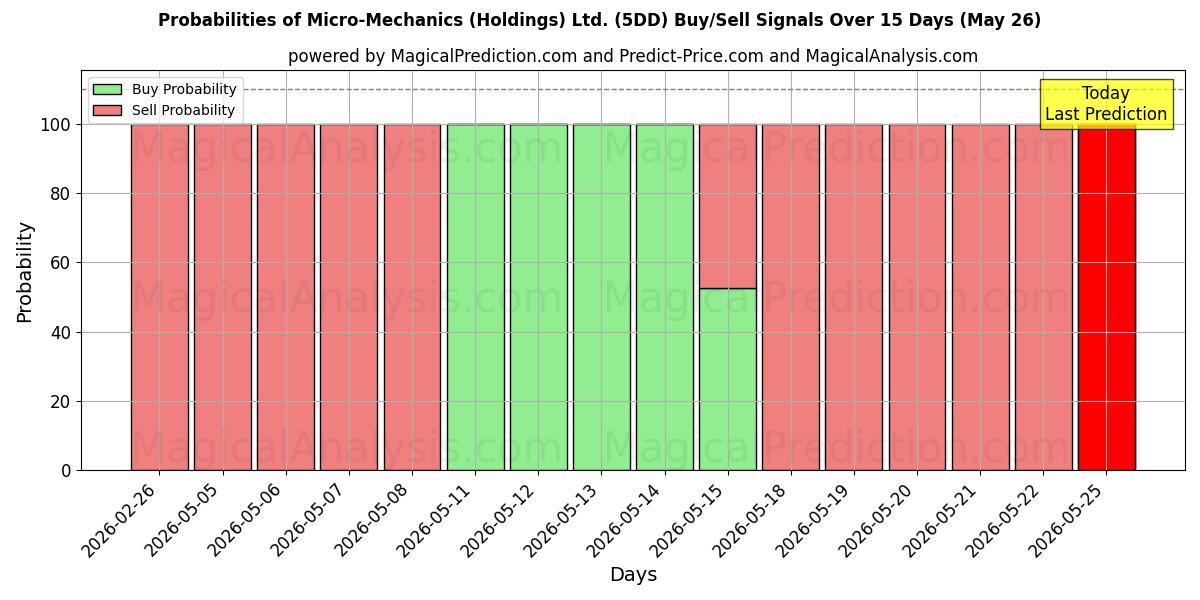Click the red sell portion of the 2026-05-15 bar

pos(727,206)
